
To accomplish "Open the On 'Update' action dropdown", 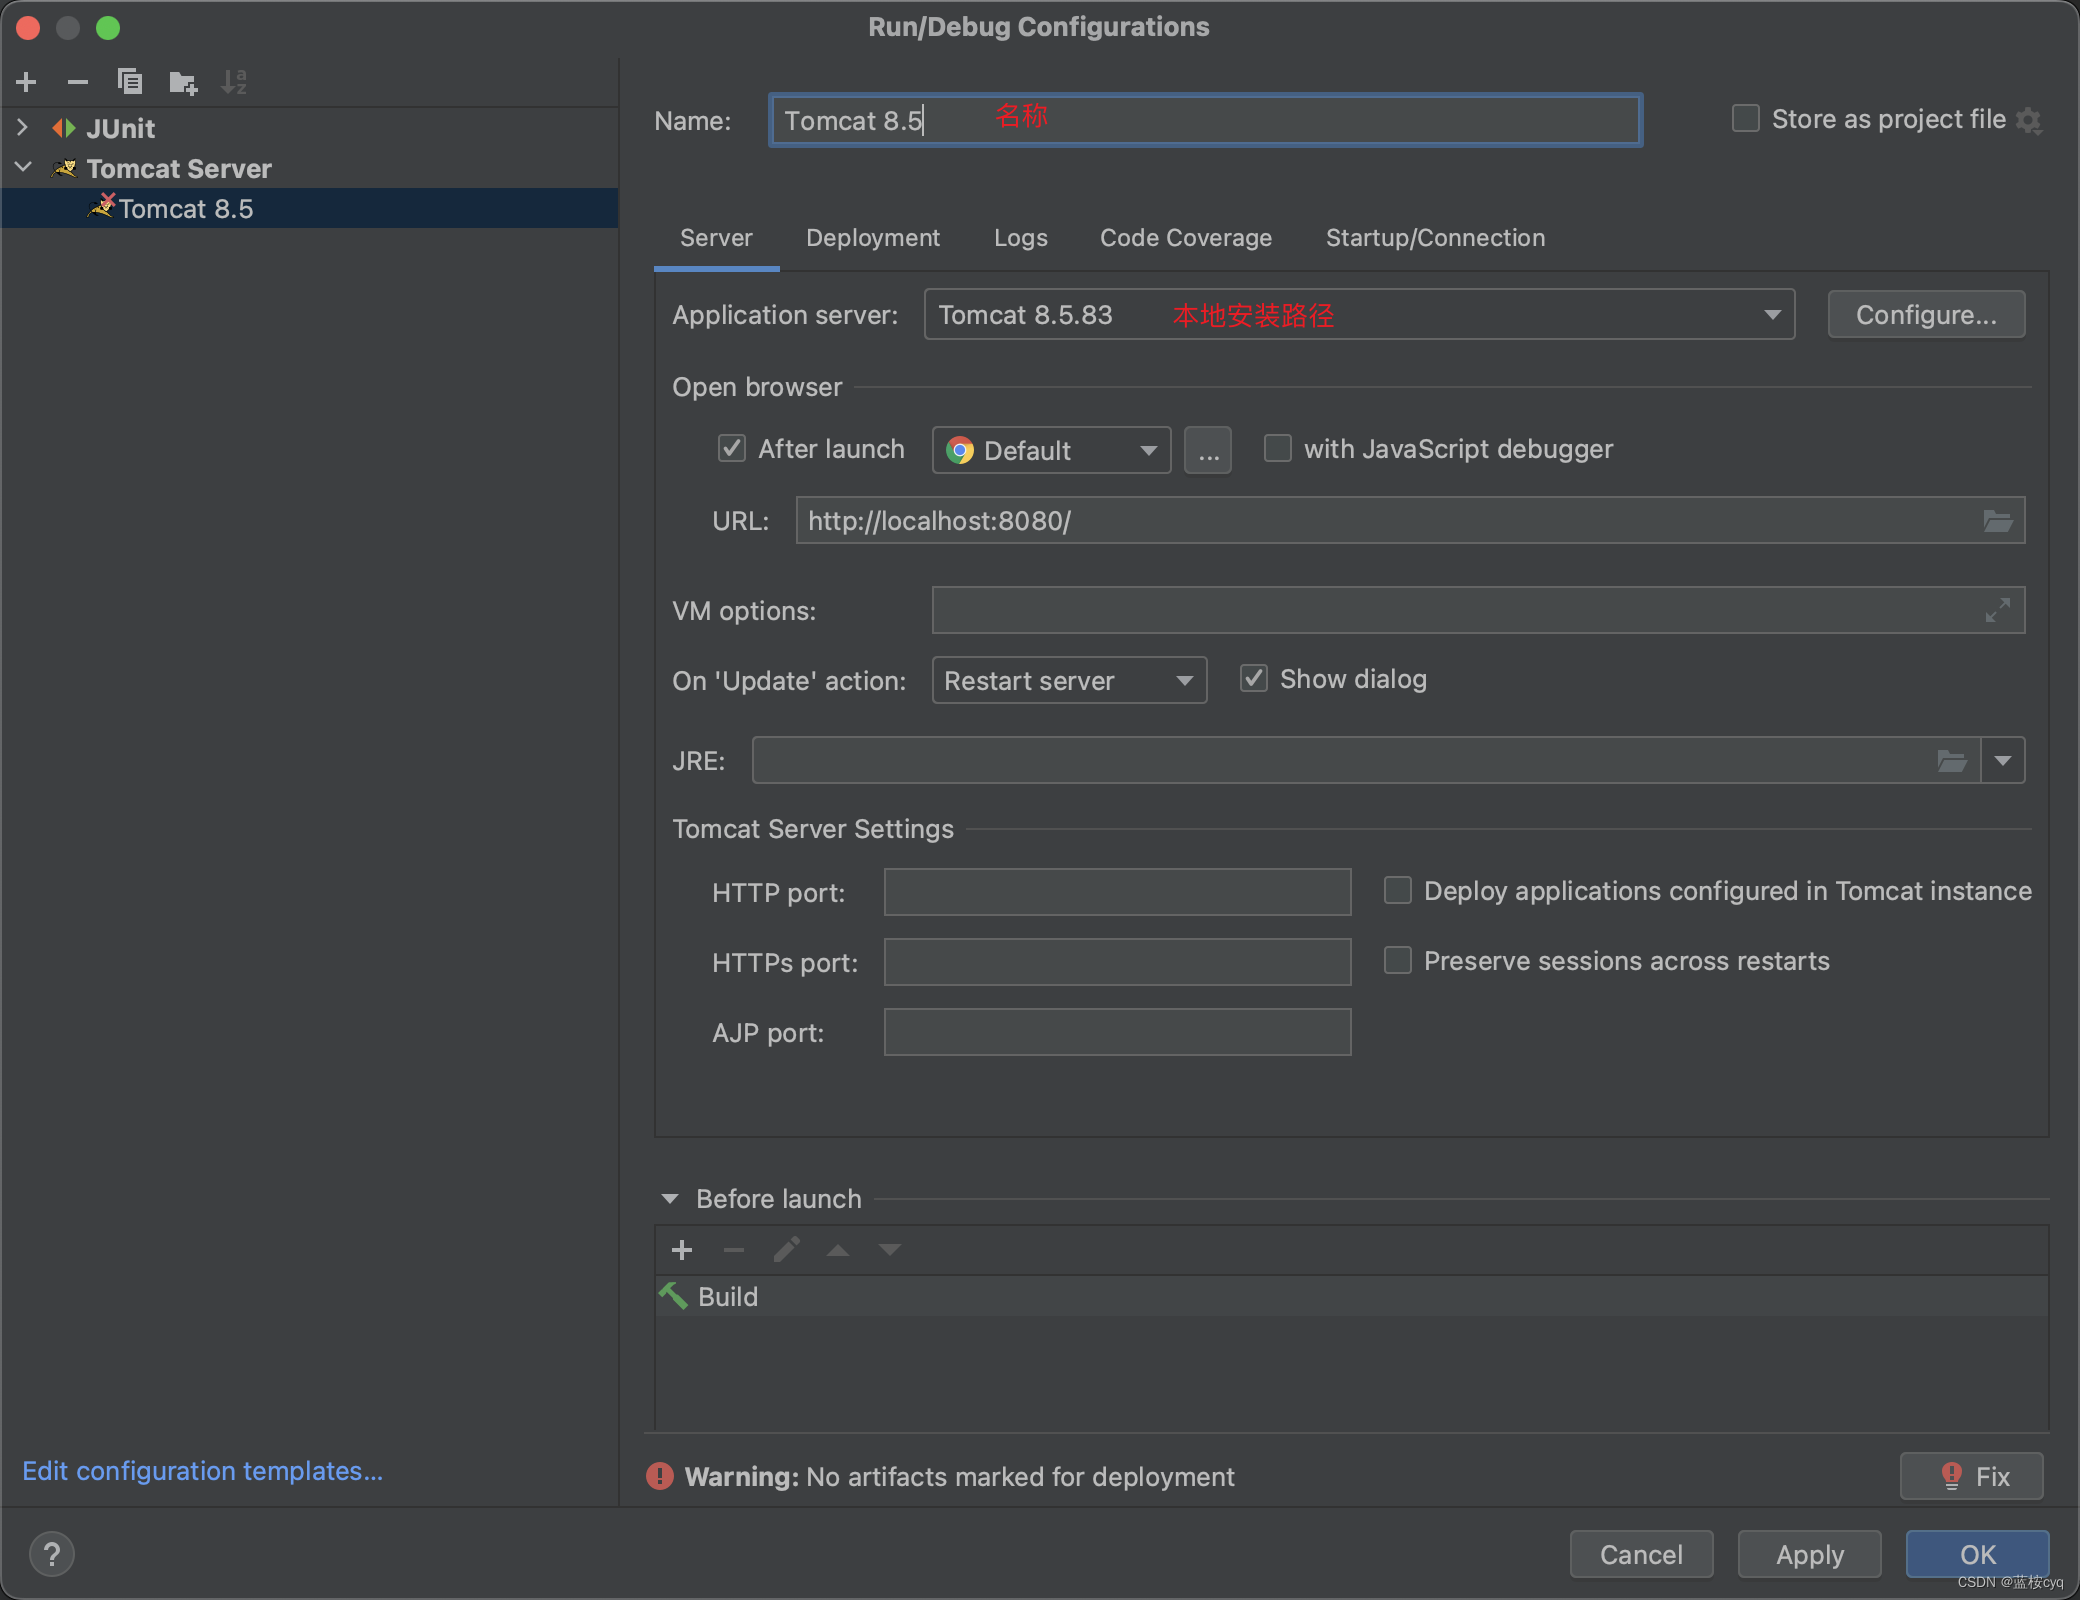I will tap(1070, 680).
